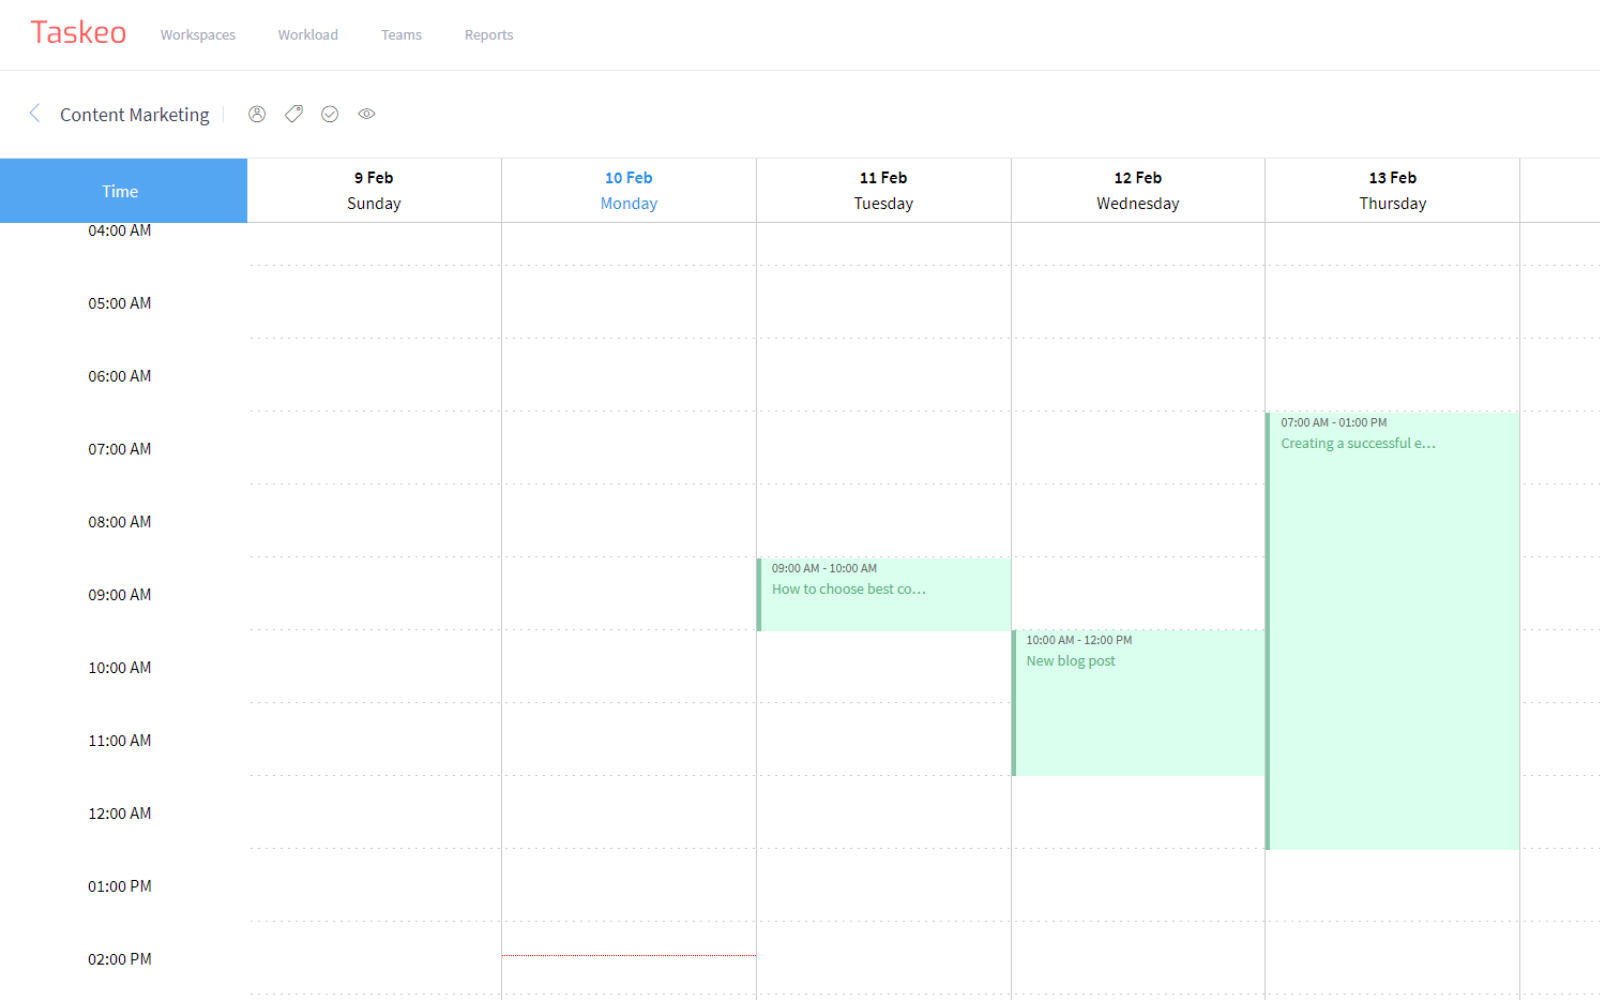Select the task completion status icon
The width and height of the screenshot is (1600, 1000).
click(330, 114)
